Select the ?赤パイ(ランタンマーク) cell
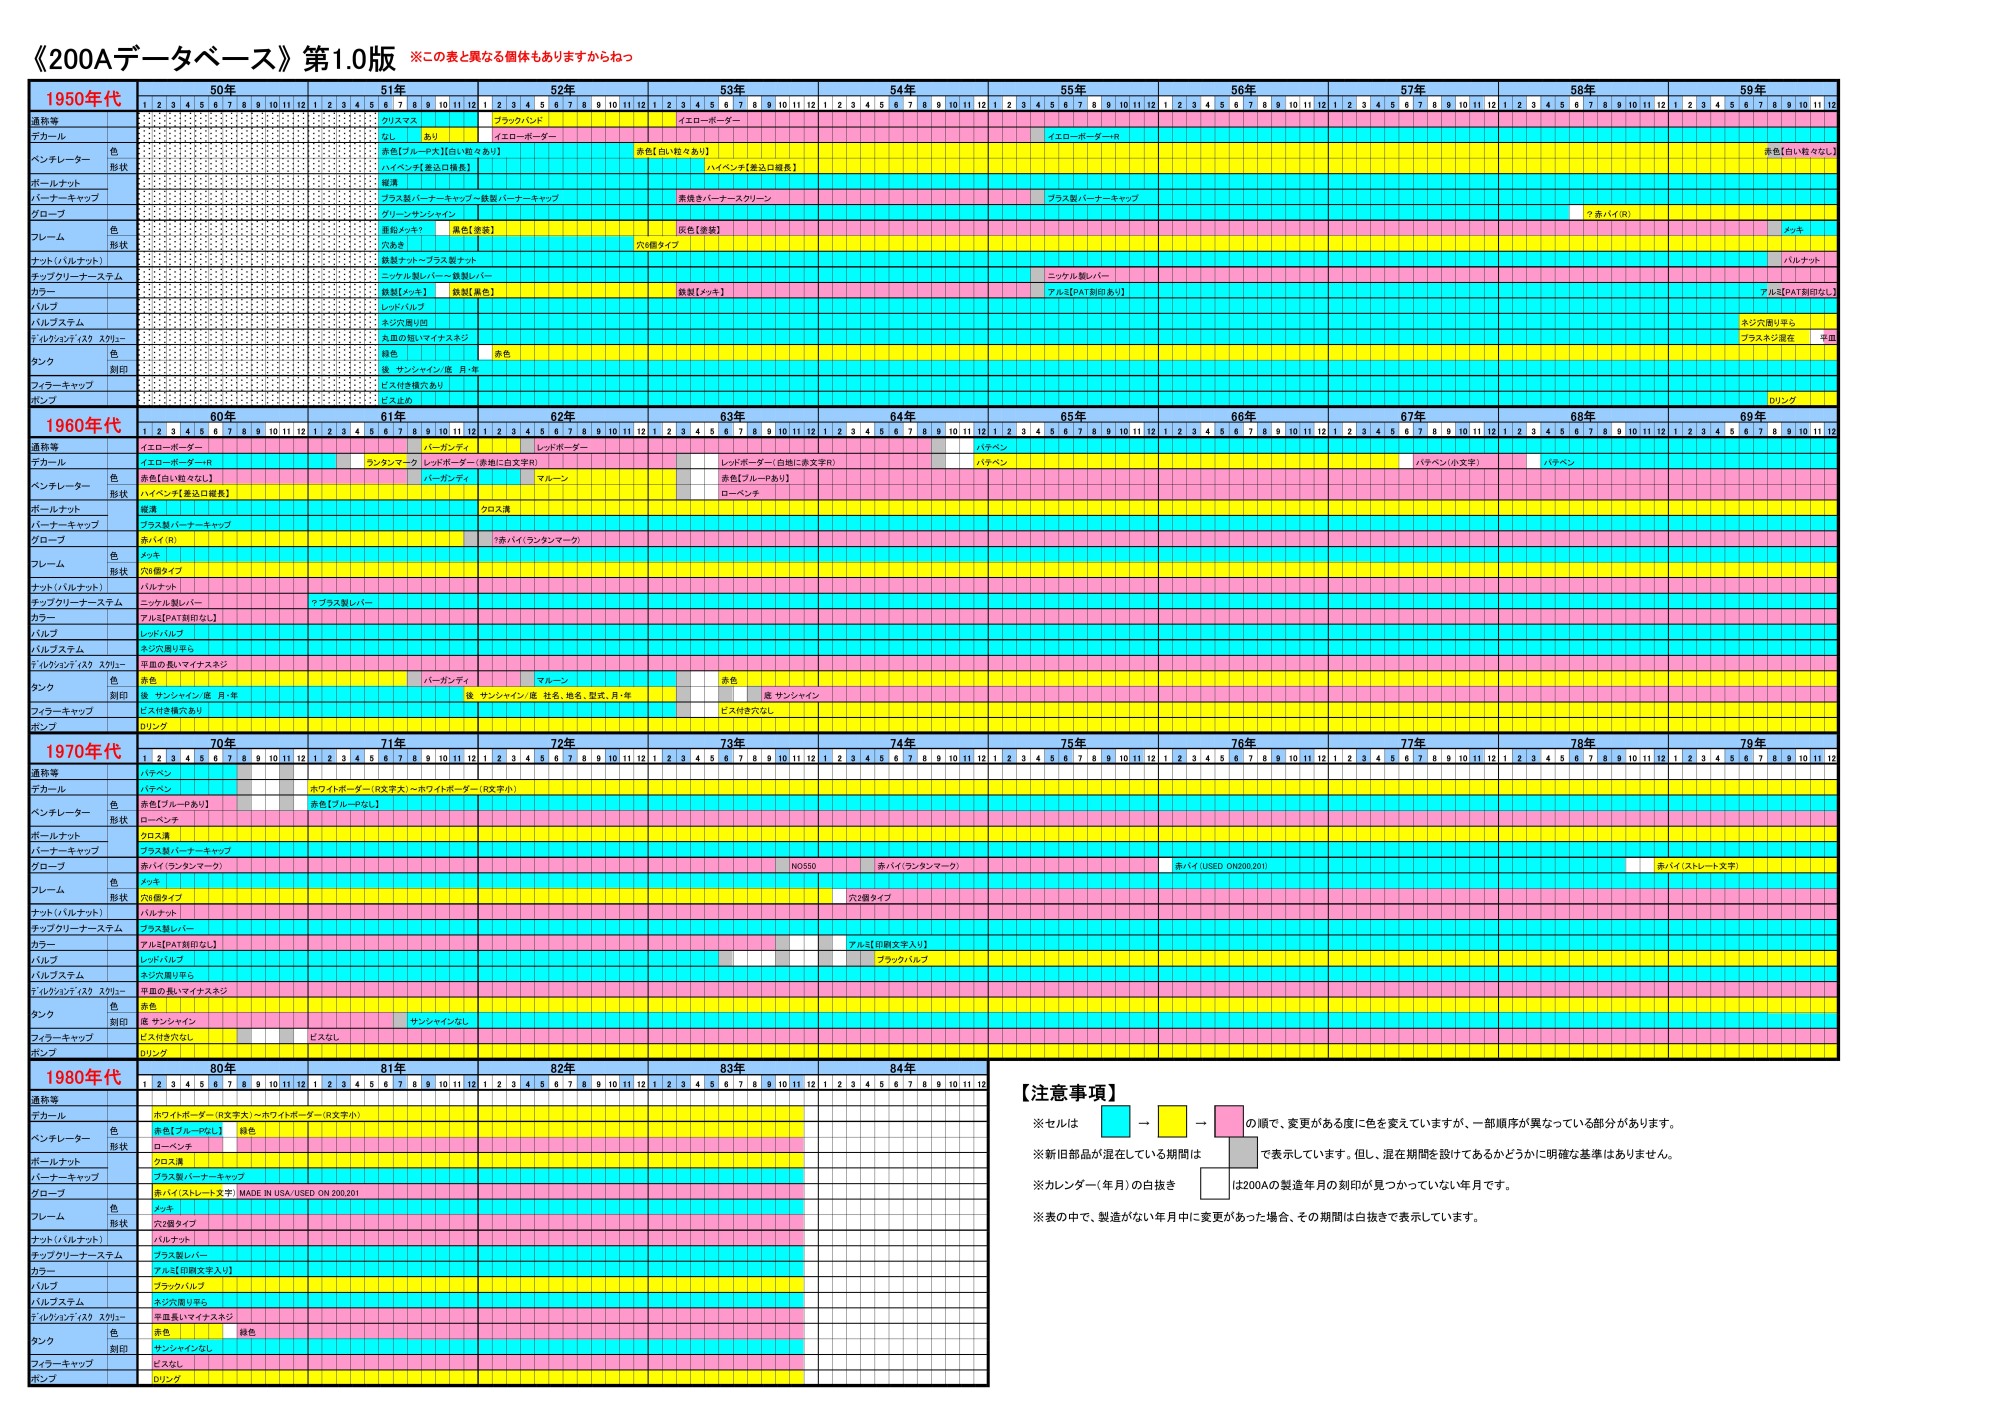2000x1414 pixels. [537, 540]
